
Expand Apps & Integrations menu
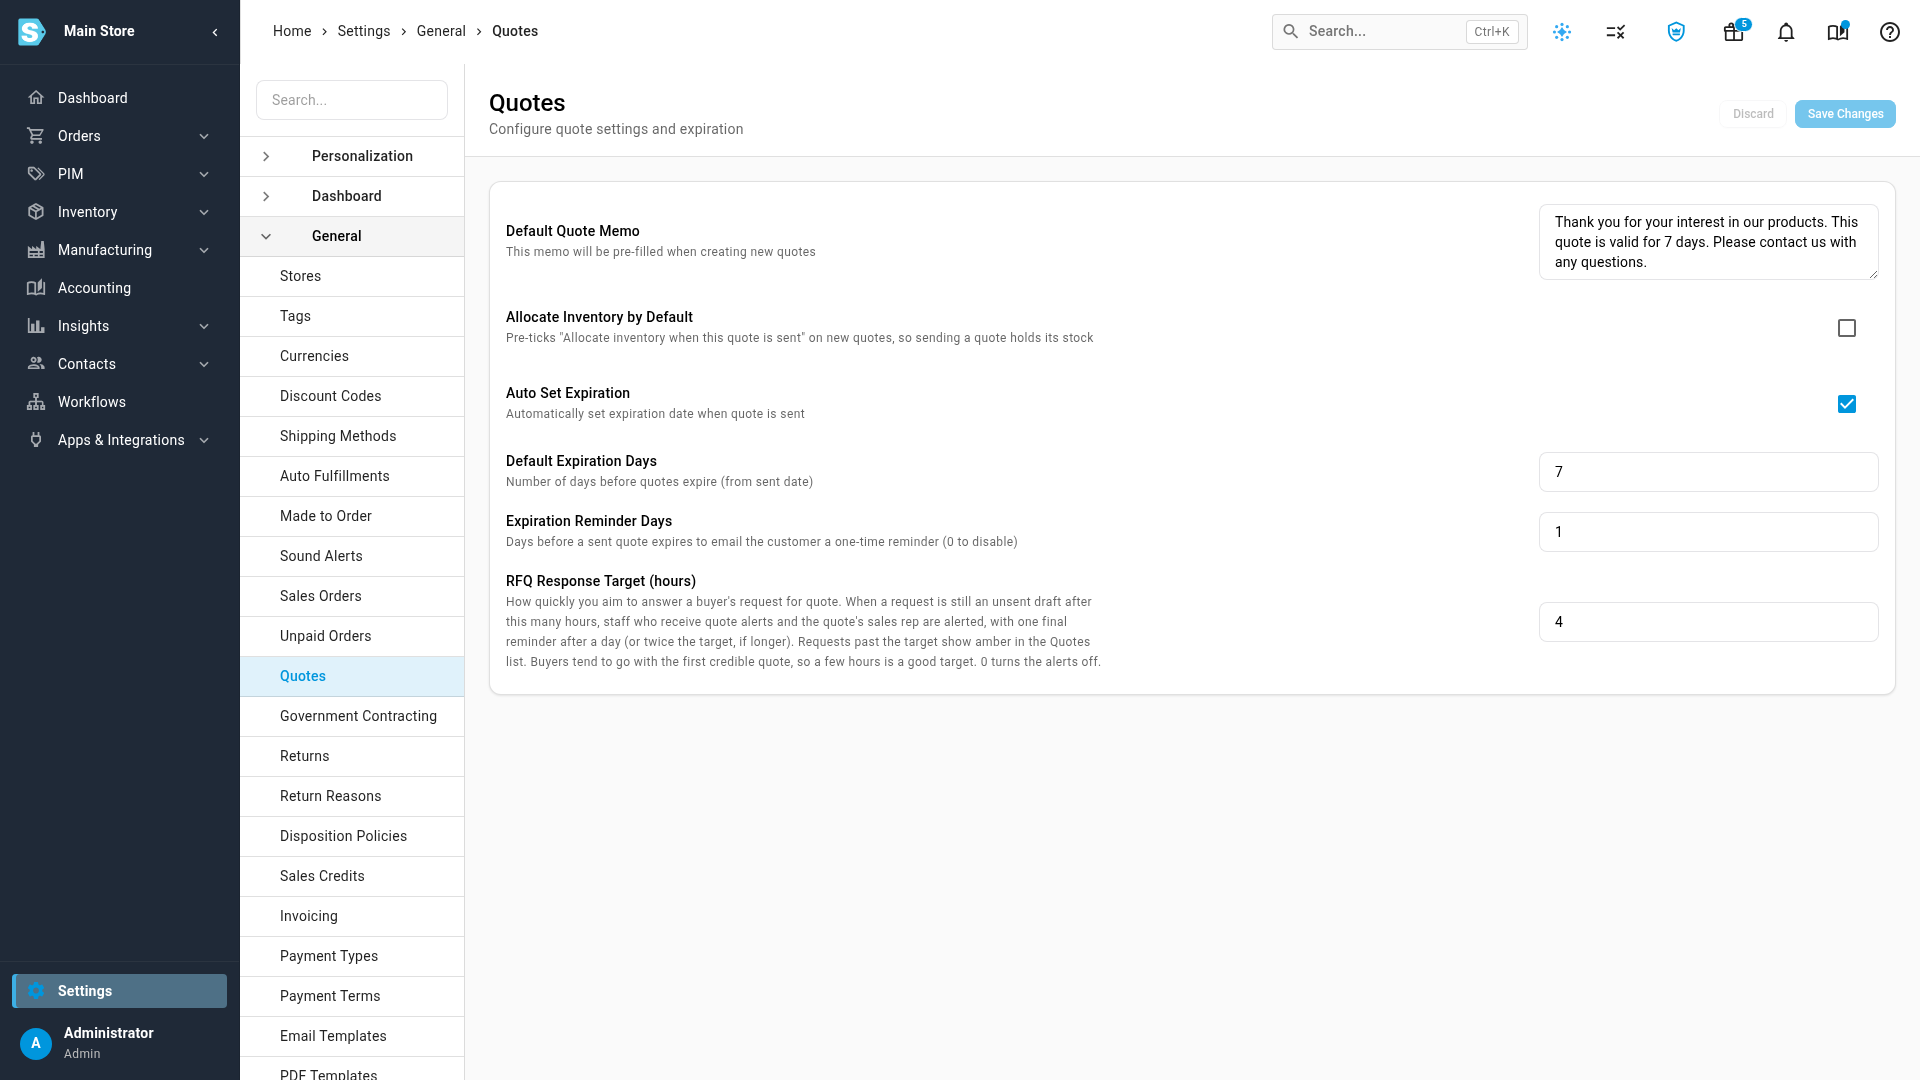[x=120, y=440]
